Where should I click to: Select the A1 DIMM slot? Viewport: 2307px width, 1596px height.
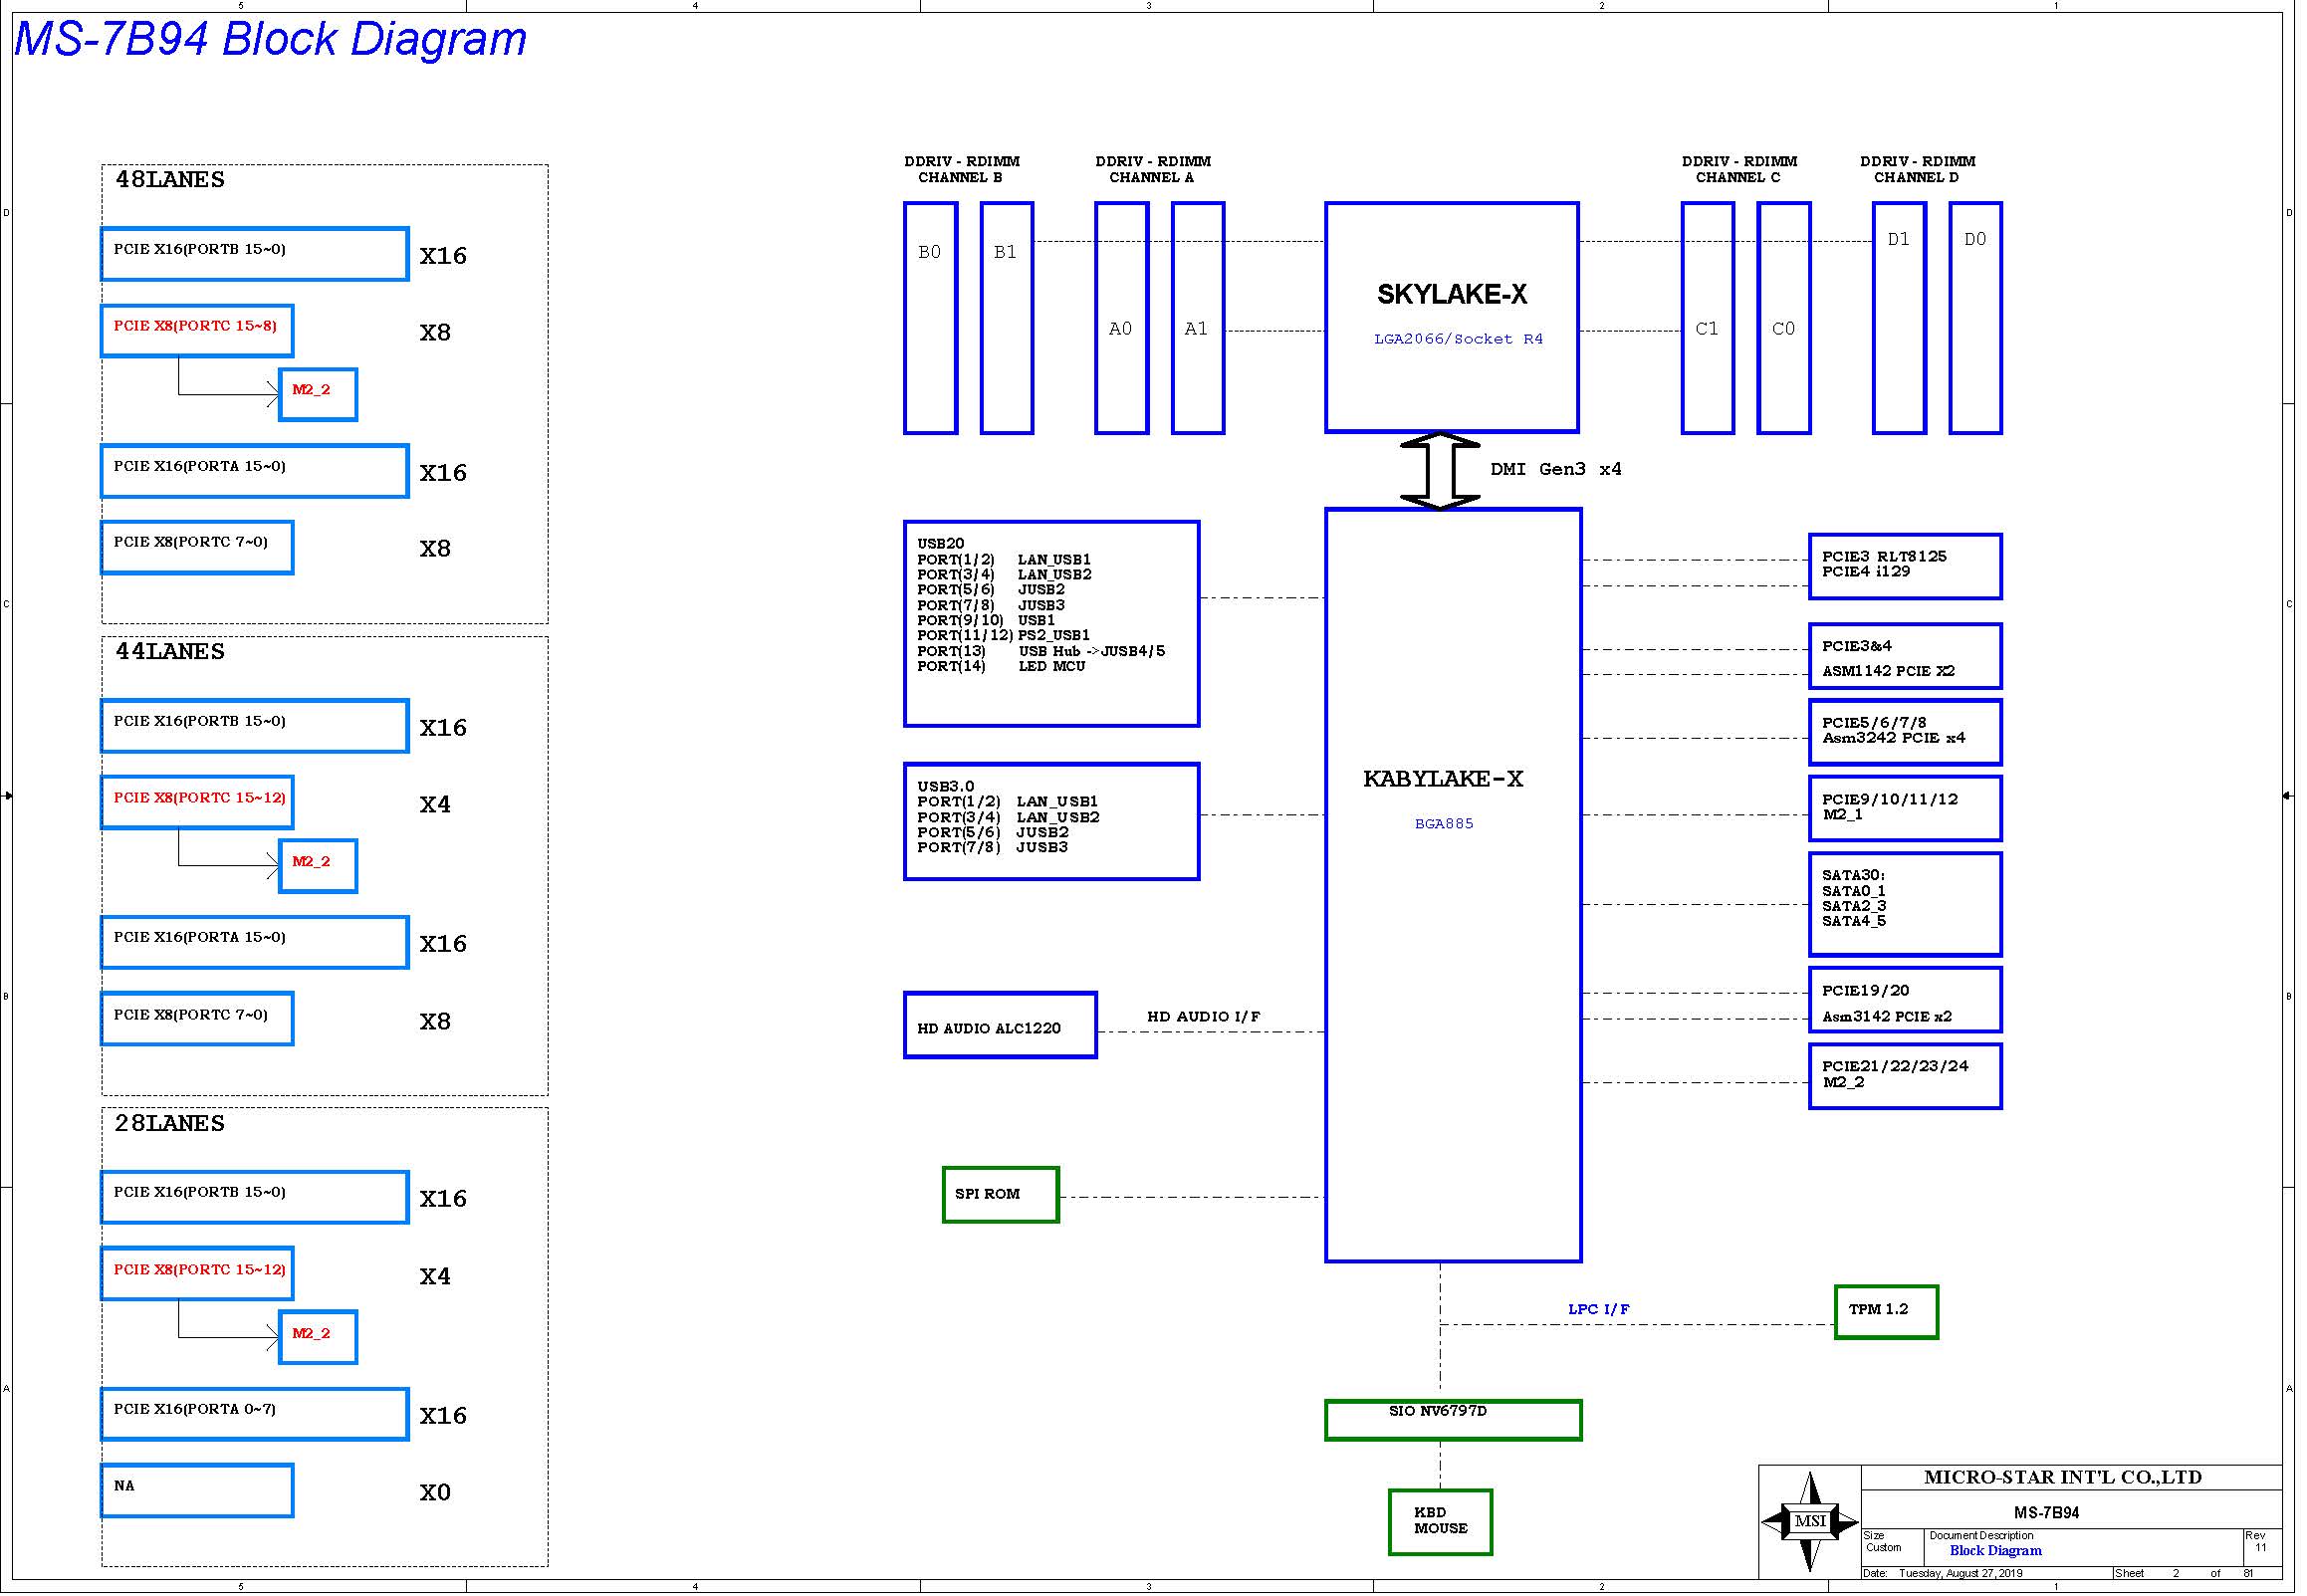pos(1198,318)
